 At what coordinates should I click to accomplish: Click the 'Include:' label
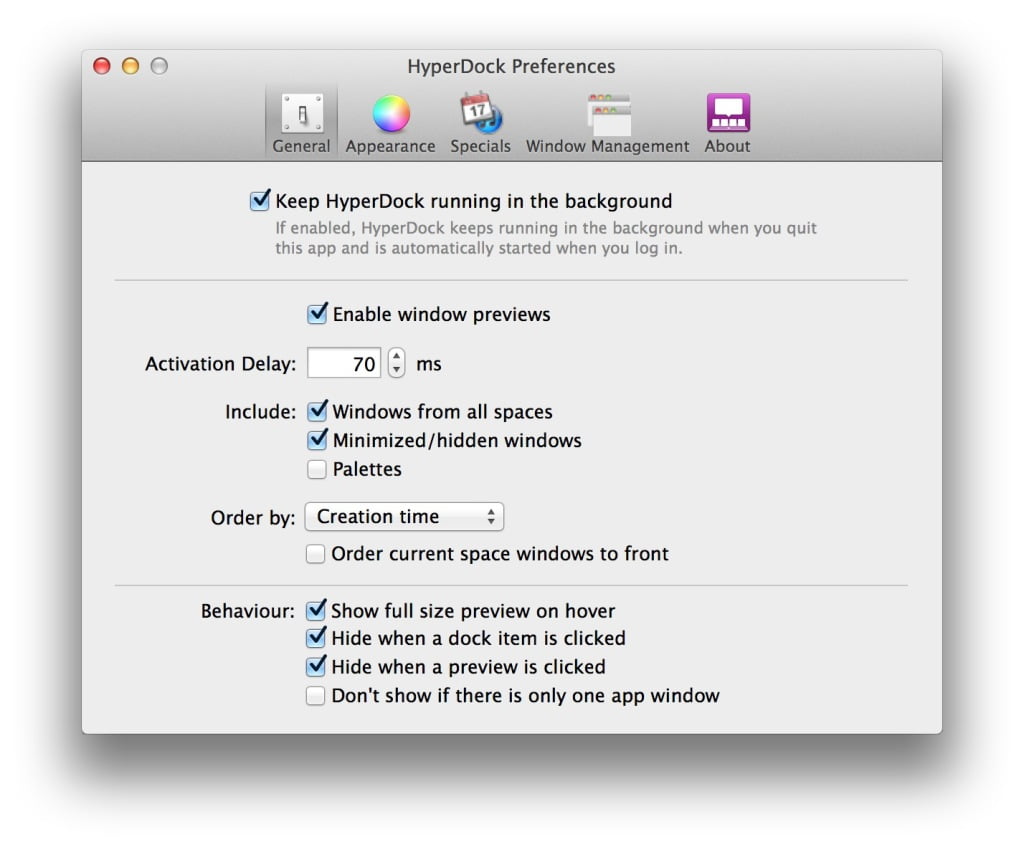[x=261, y=411]
